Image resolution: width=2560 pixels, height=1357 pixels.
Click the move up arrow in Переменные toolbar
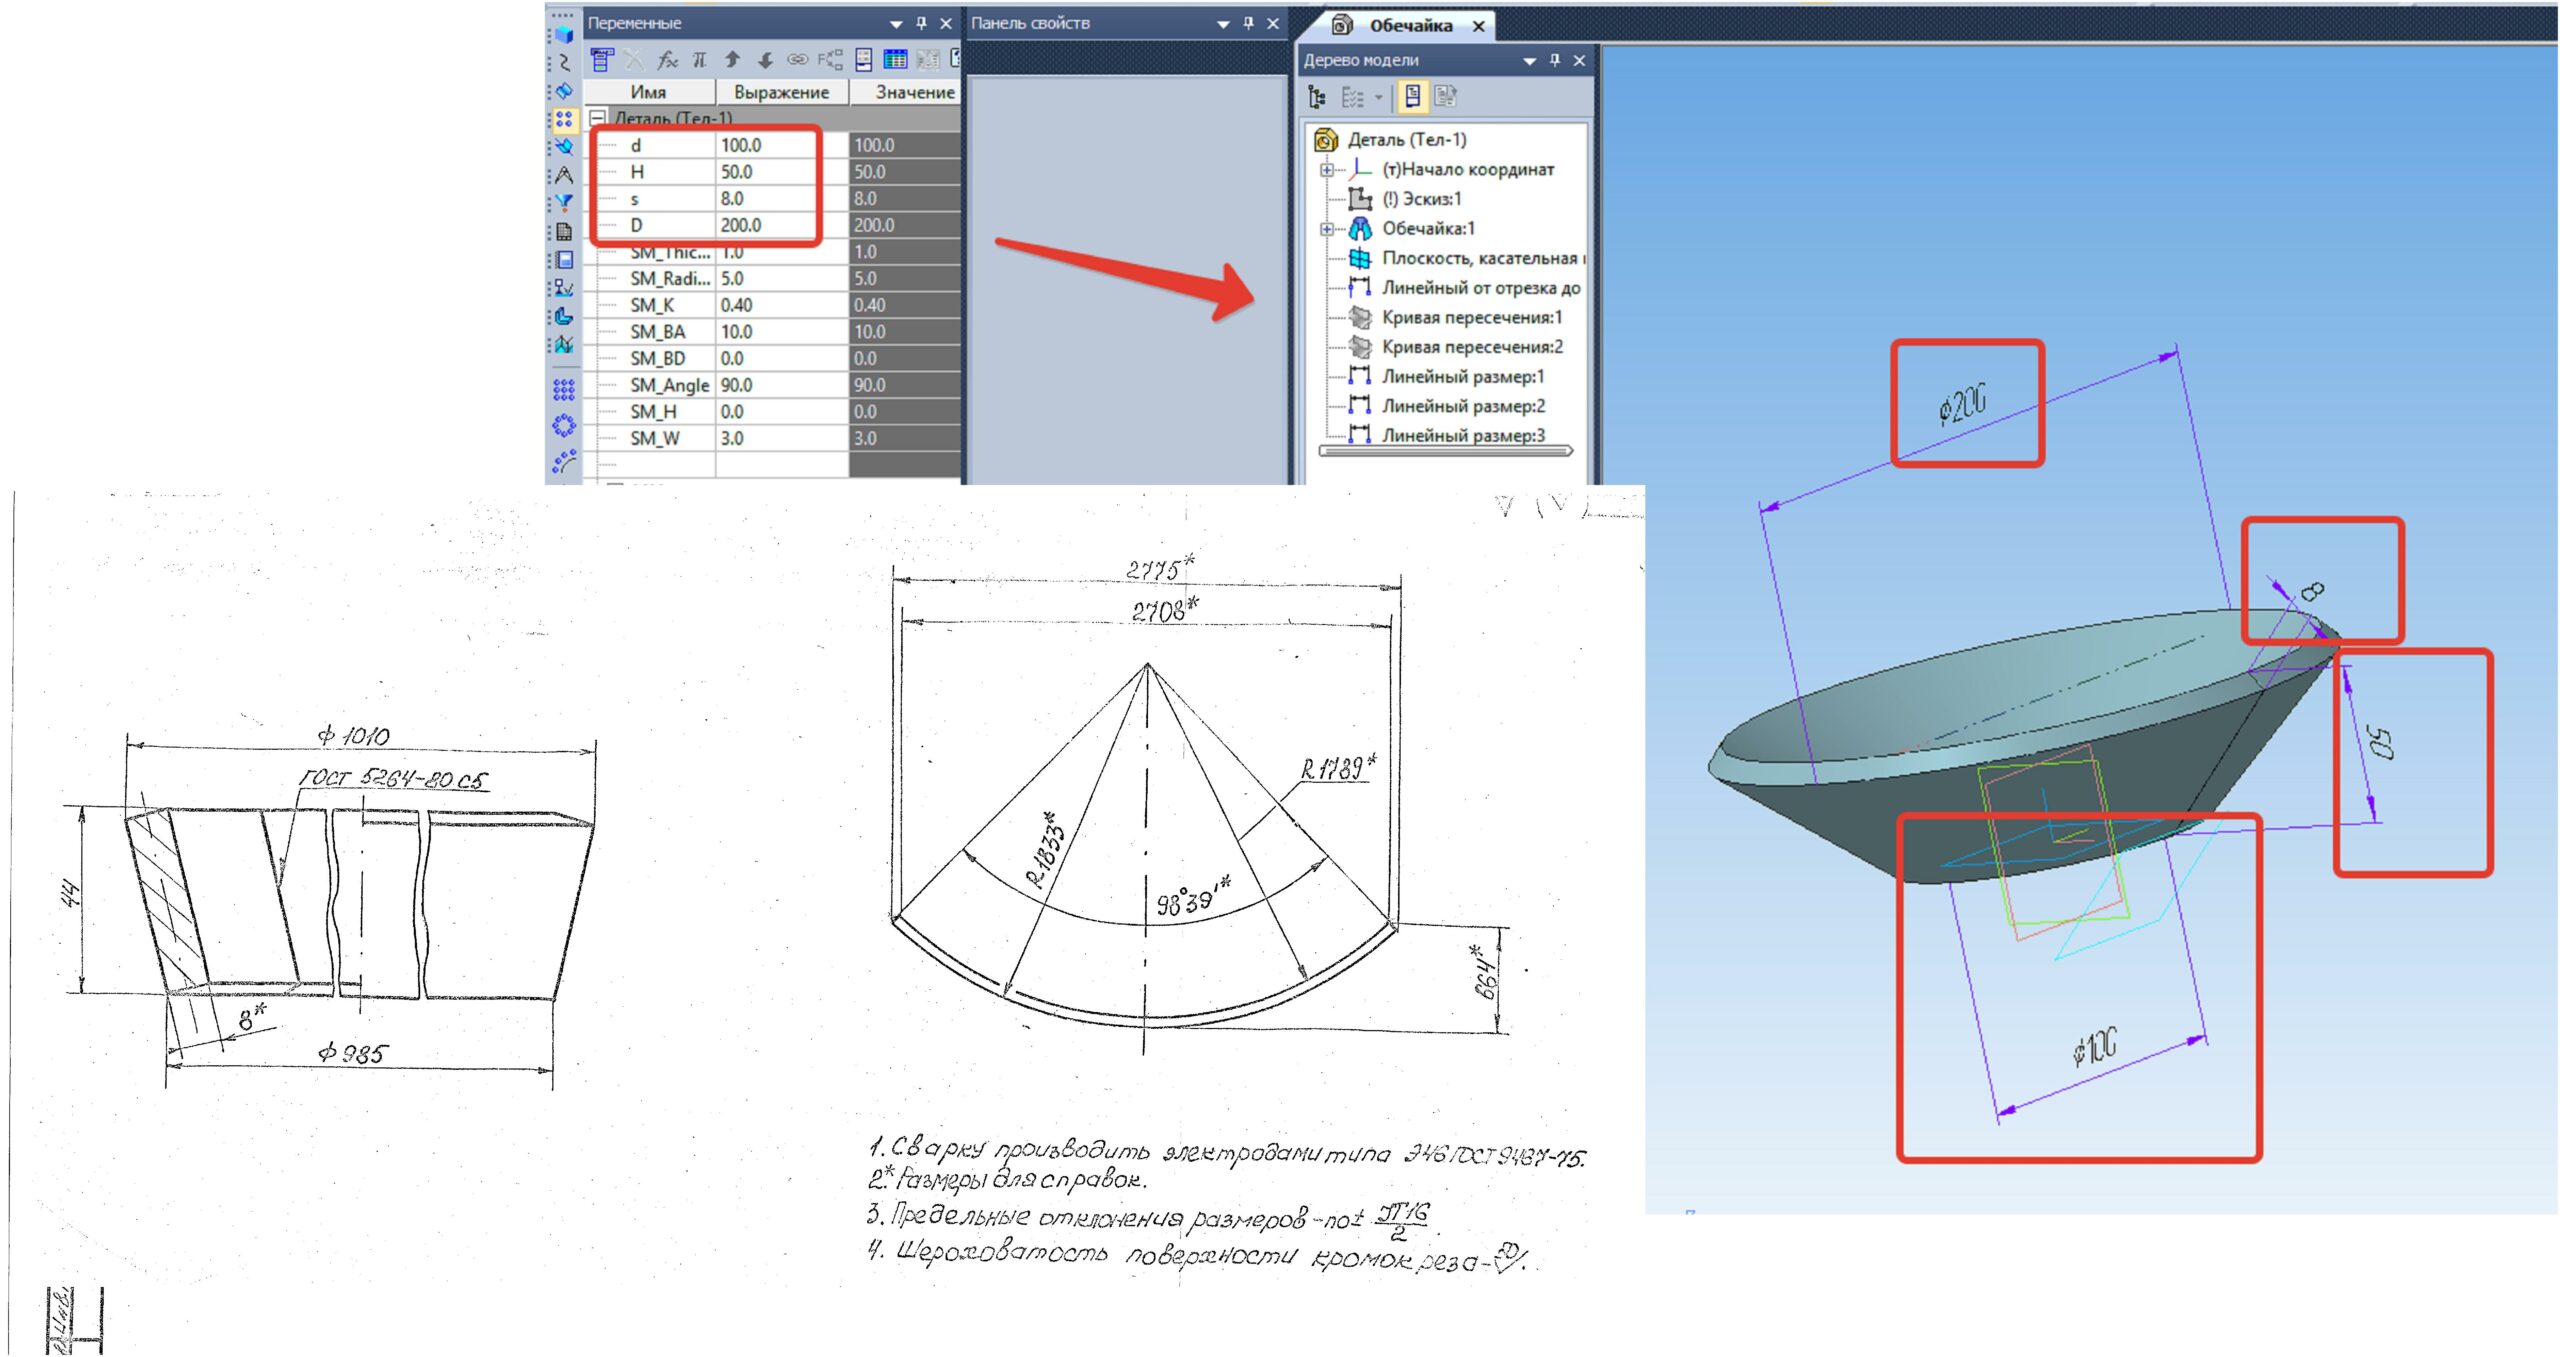pyautogui.click(x=733, y=60)
